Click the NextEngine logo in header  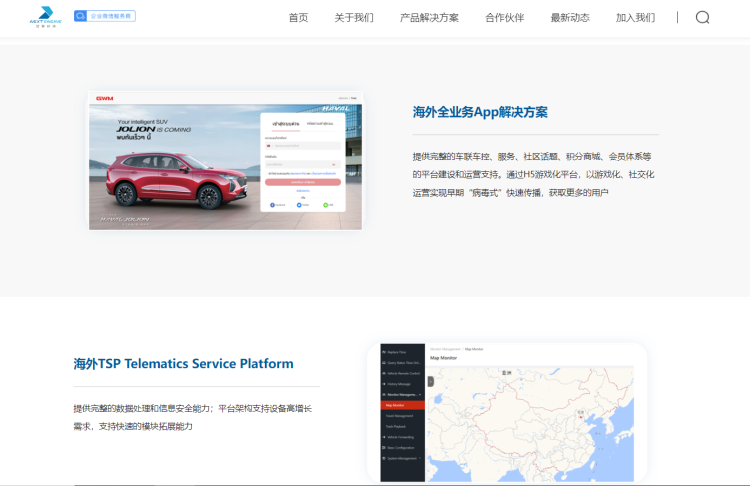45,16
